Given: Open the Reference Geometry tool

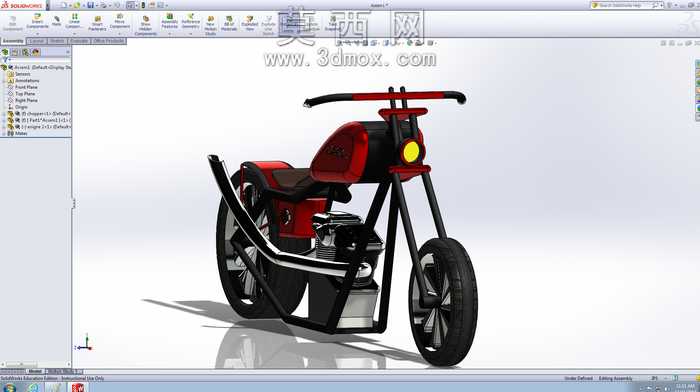Looking at the screenshot, I should (x=191, y=21).
